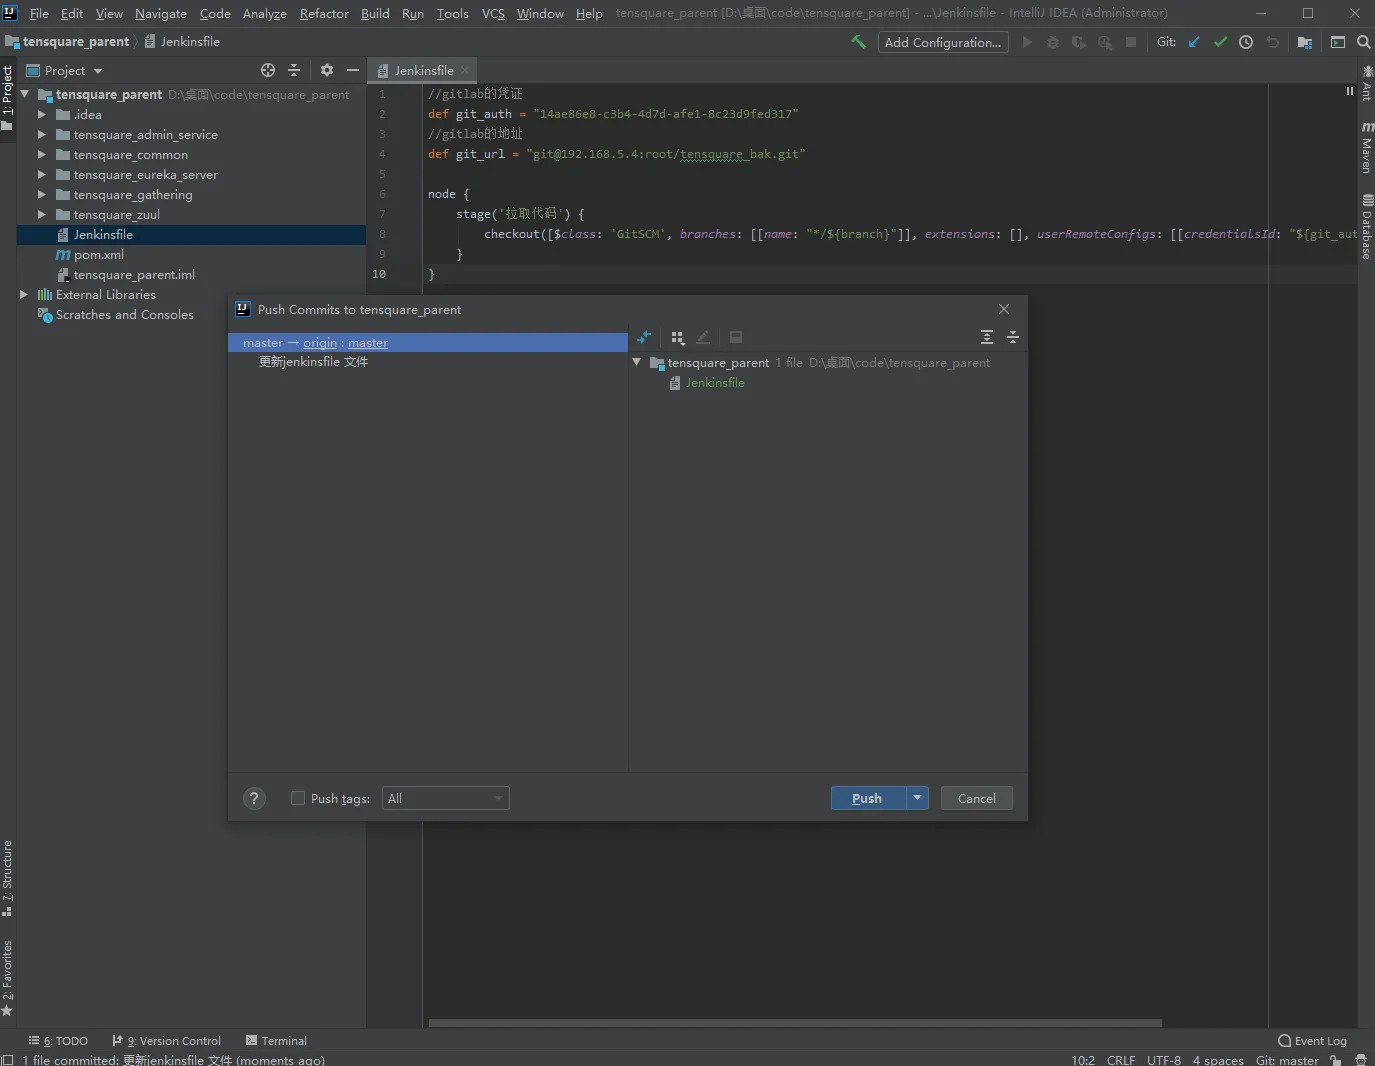Expand the tensquare_common folder
Screen dimensions: 1375x1066
tap(42, 155)
